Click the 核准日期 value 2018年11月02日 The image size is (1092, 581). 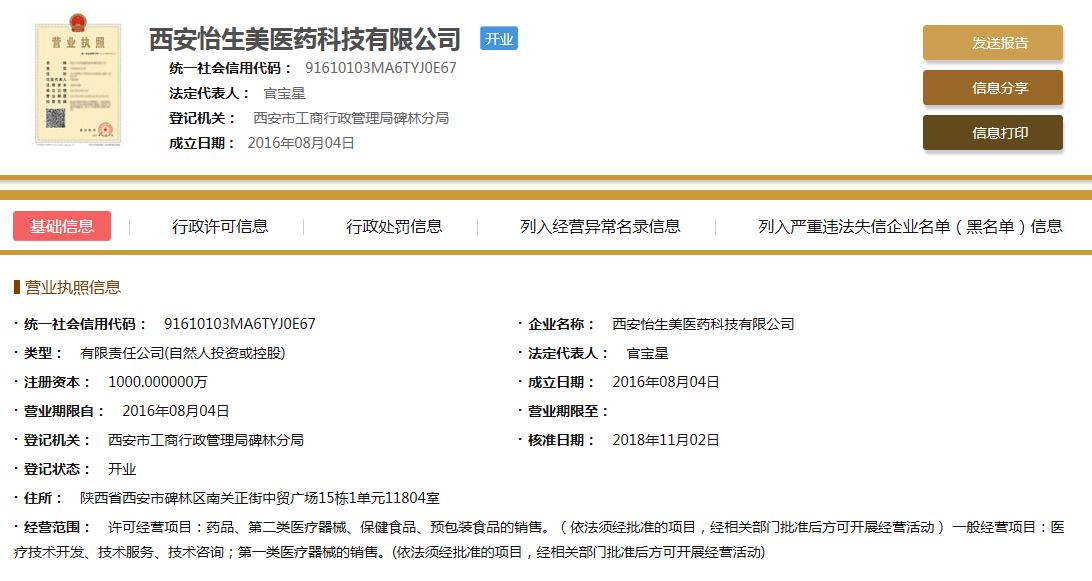tap(666, 440)
